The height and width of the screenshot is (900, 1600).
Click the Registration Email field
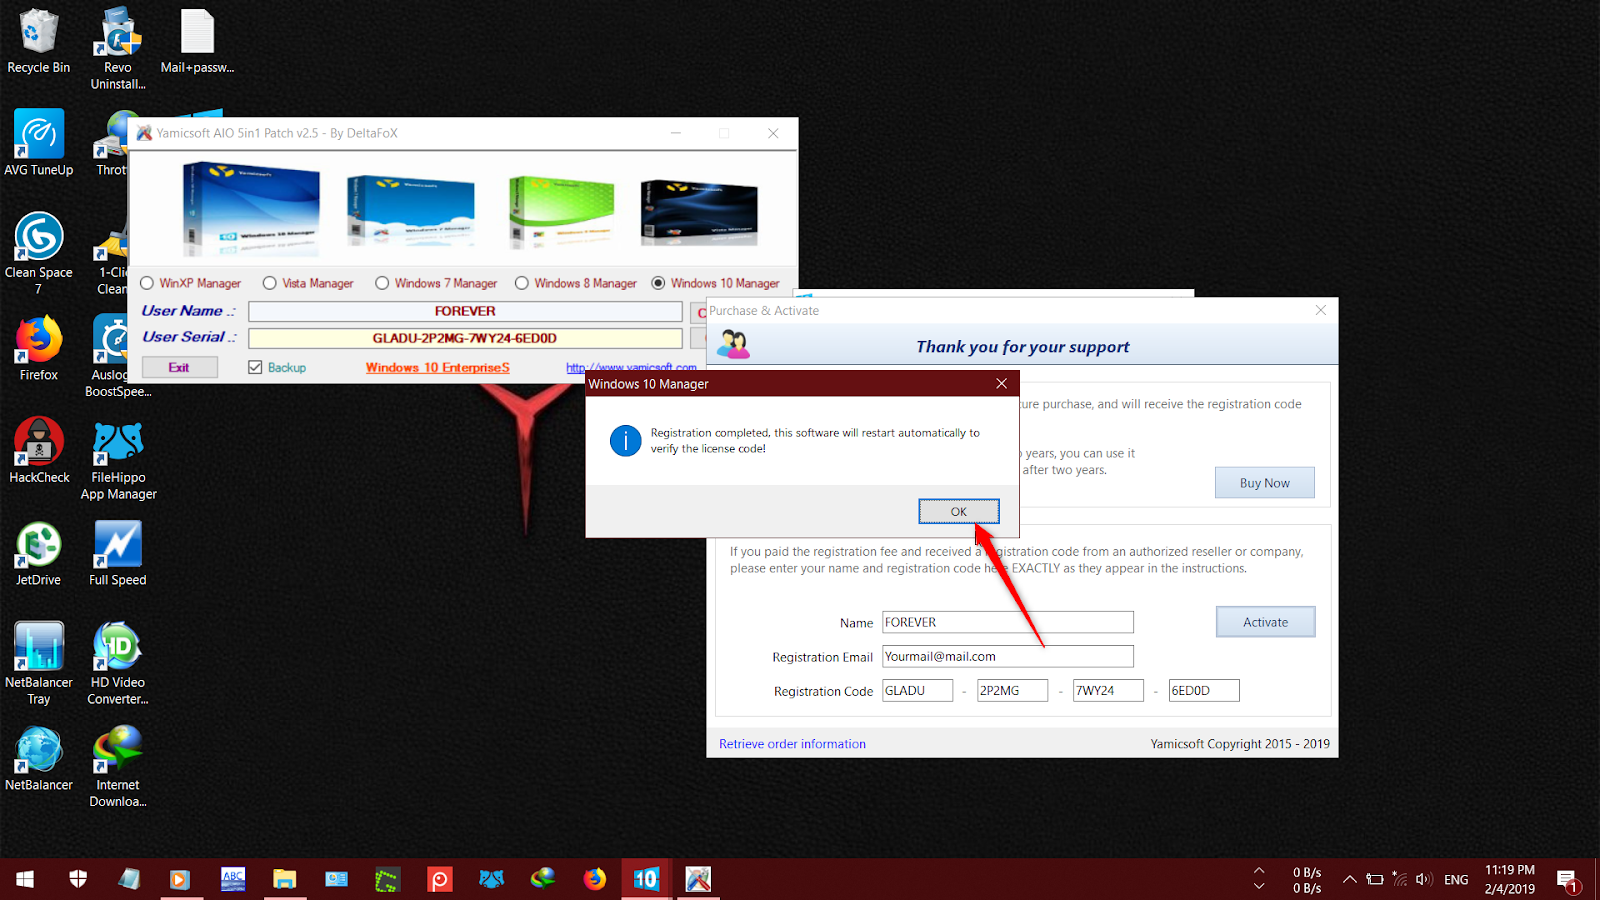tap(1007, 656)
